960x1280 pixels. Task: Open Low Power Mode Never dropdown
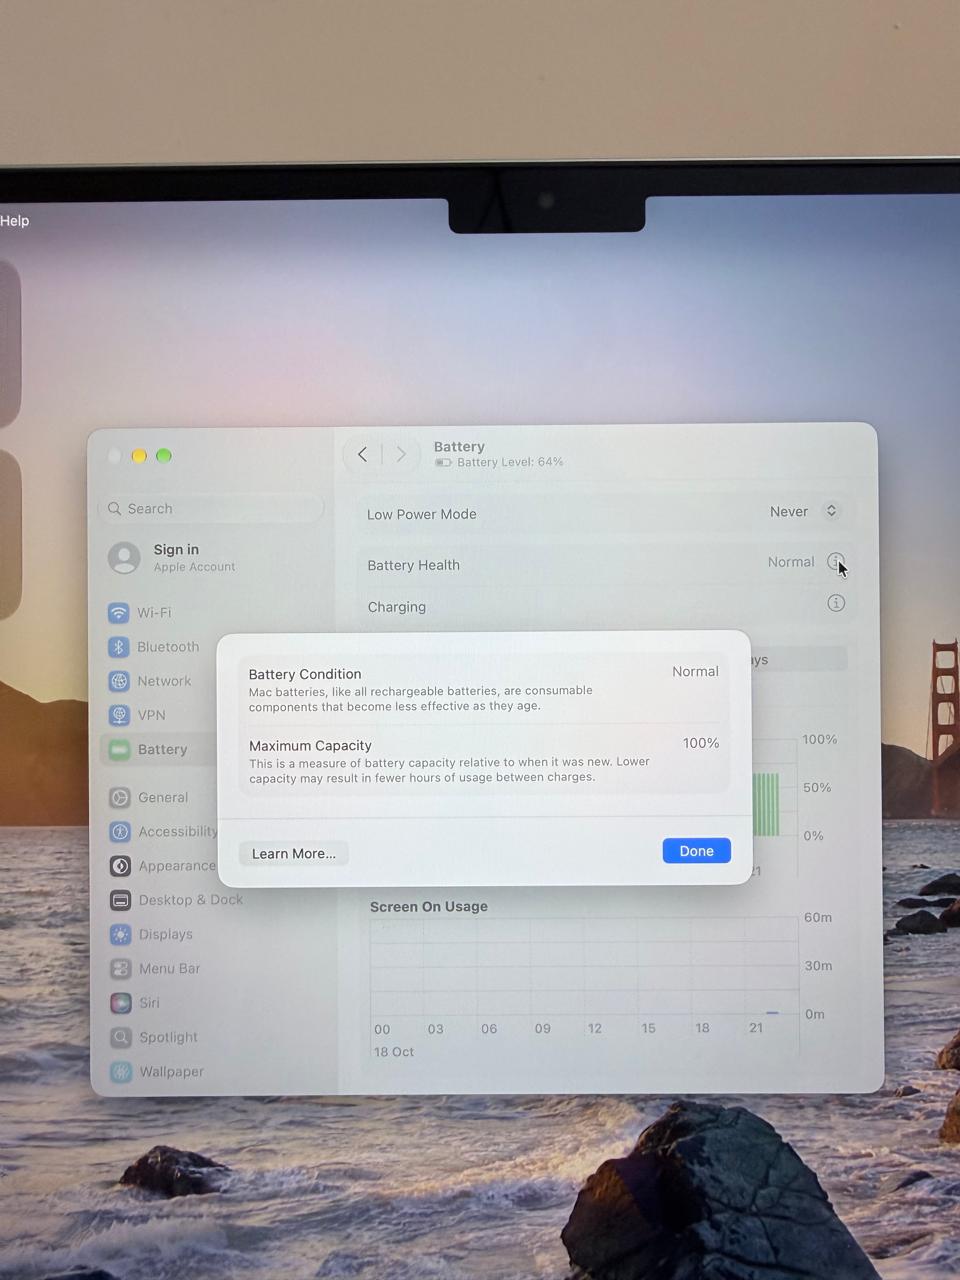click(804, 511)
